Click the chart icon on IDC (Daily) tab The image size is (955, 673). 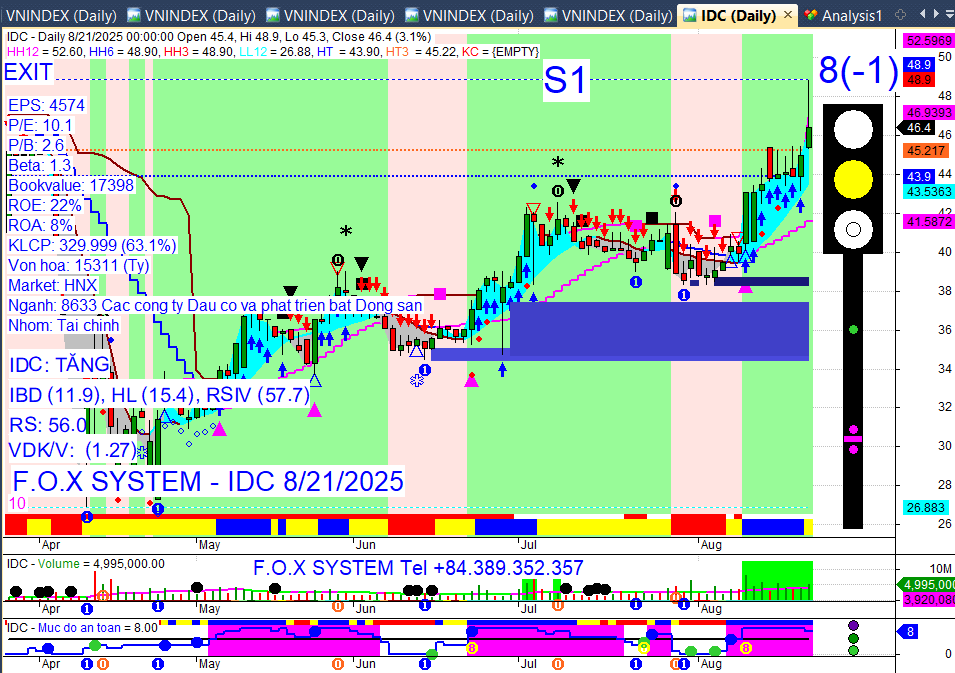coord(689,15)
